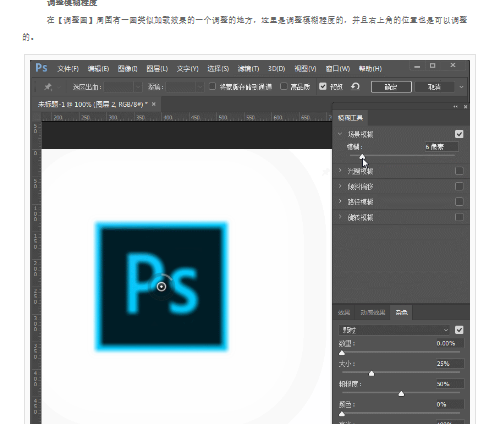Collapse the Field Blur section chevron

tap(340, 134)
